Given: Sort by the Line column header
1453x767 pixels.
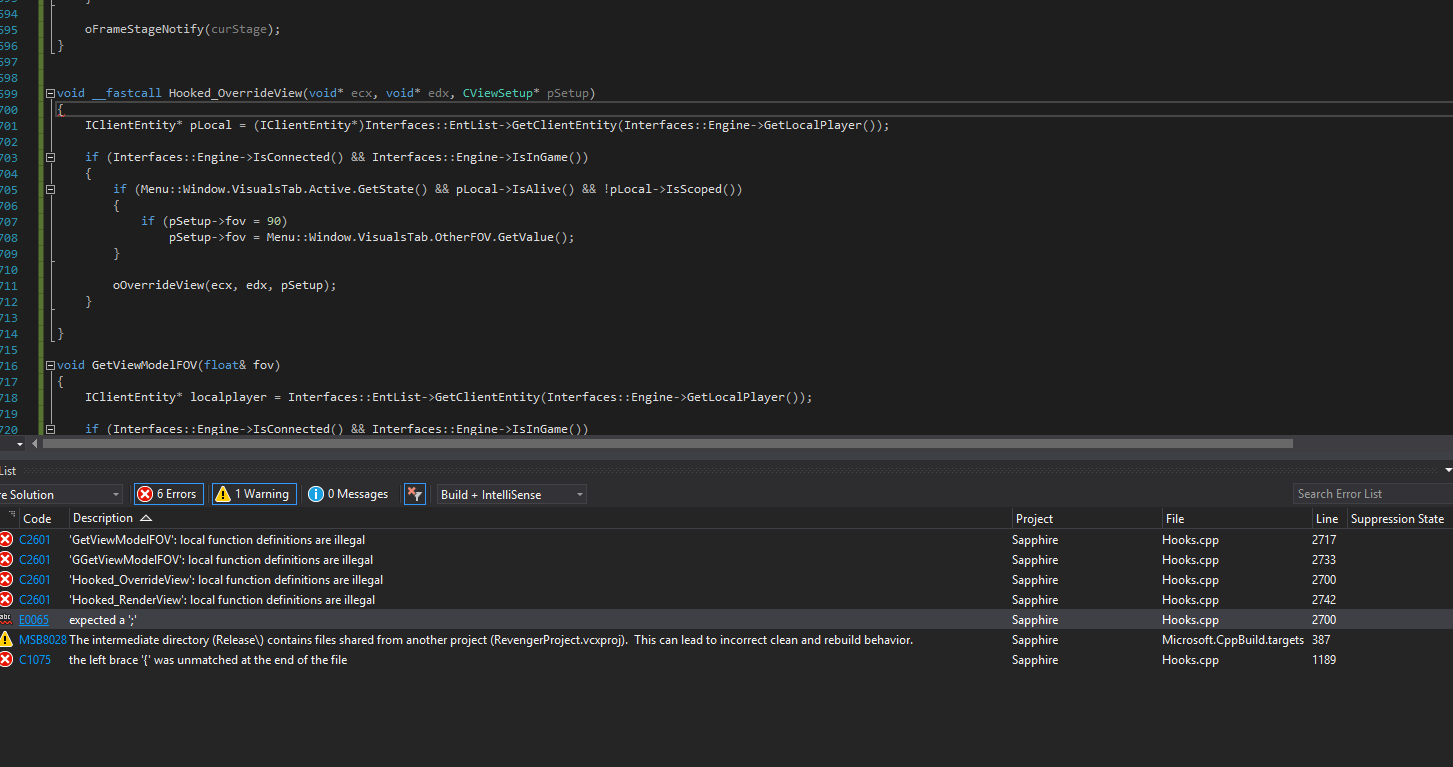Looking at the screenshot, I should coord(1327,519).
